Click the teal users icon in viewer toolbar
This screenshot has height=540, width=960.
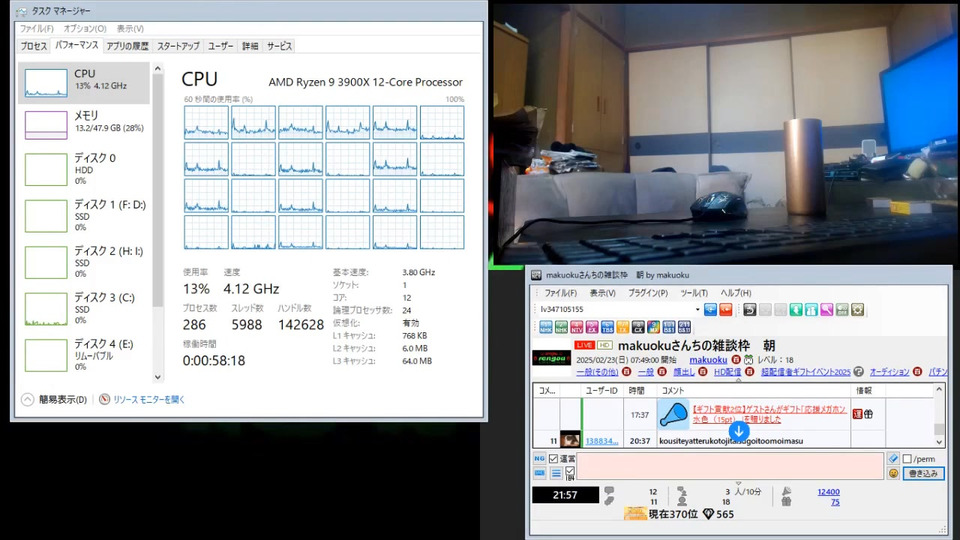pos(811,310)
